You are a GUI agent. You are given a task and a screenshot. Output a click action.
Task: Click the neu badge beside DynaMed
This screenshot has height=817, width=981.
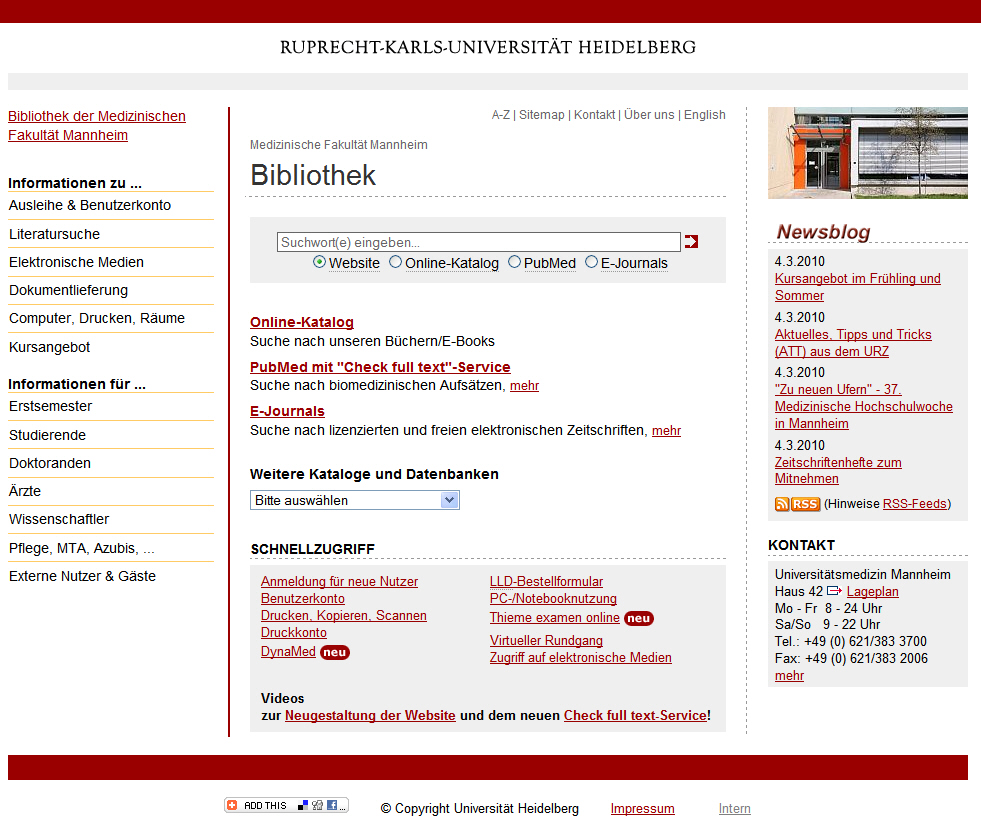pyautogui.click(x=335, y=652)
